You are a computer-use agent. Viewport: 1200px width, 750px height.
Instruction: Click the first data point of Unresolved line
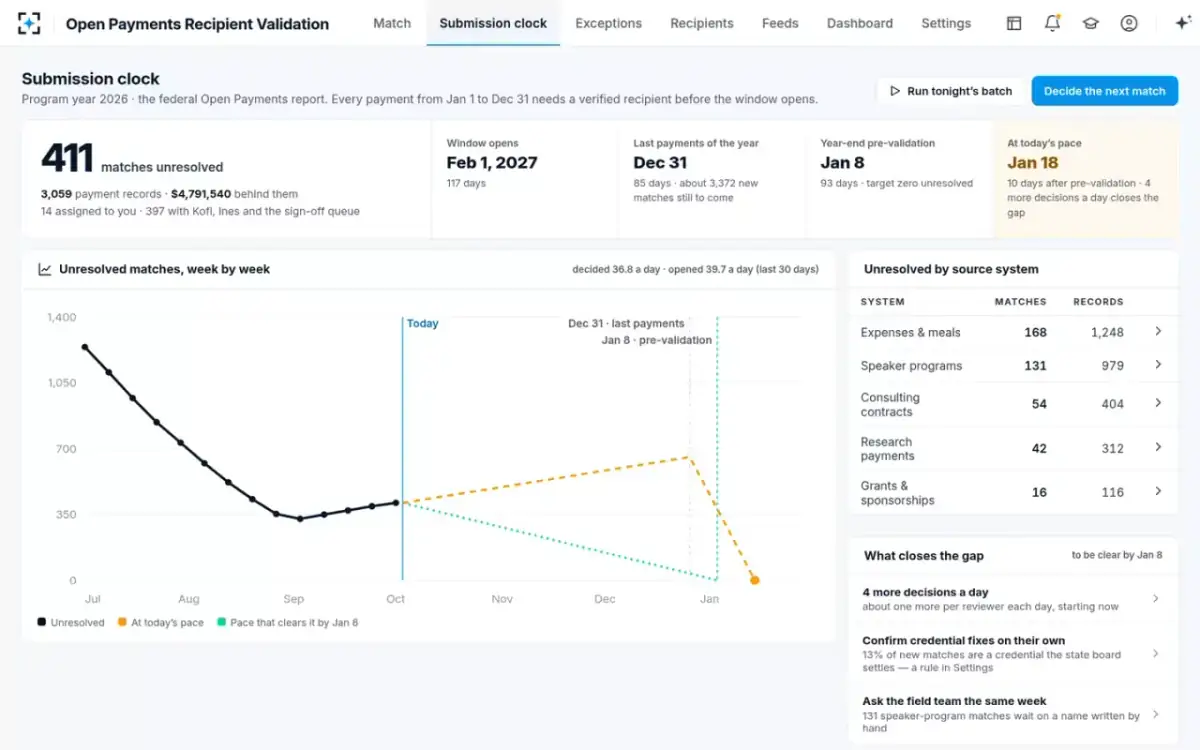point(85,347)
